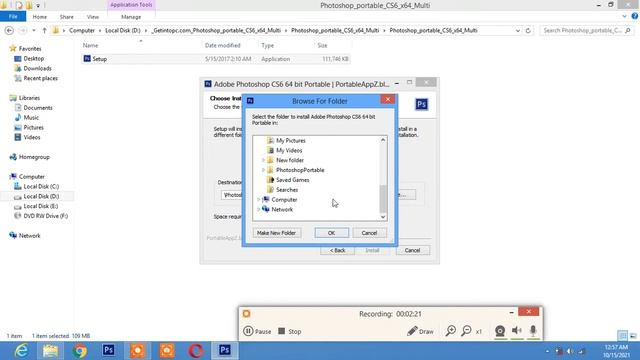Click Cancel in Browse For Folder dialog
This screenshot has width=640, height=360.
click(369, 233)
